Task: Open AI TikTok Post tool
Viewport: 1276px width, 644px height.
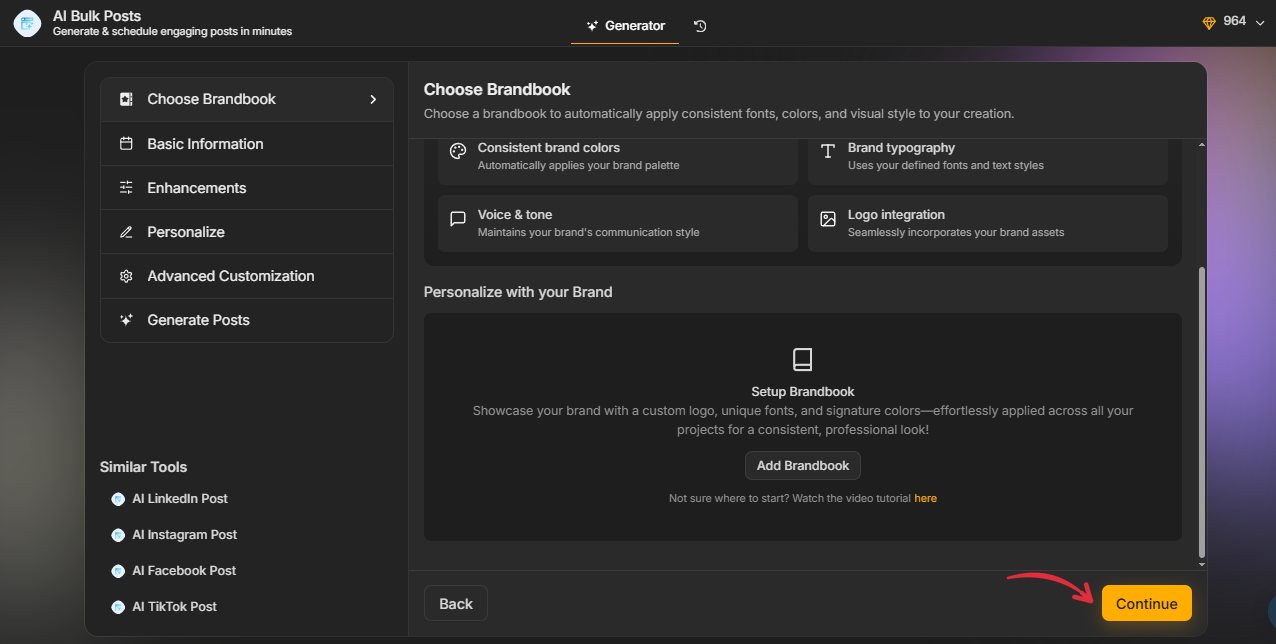Action: (x=174, y=607)
